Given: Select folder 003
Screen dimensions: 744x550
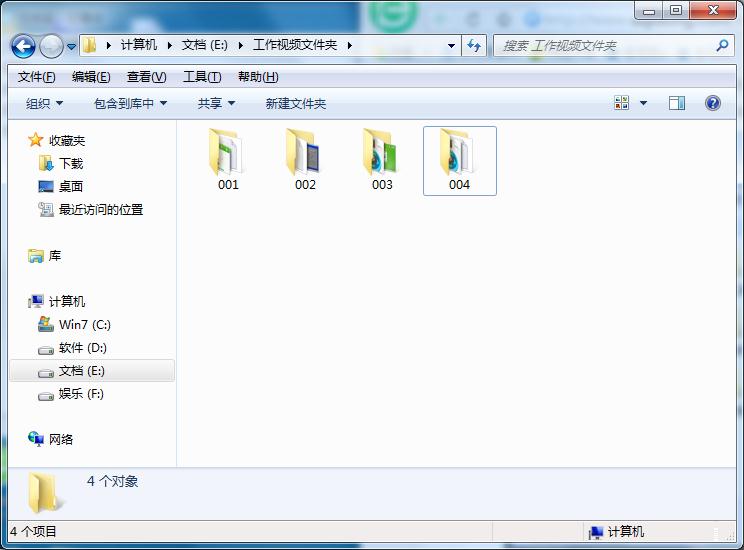Looking at the screenshot, I should pos(382,160).
